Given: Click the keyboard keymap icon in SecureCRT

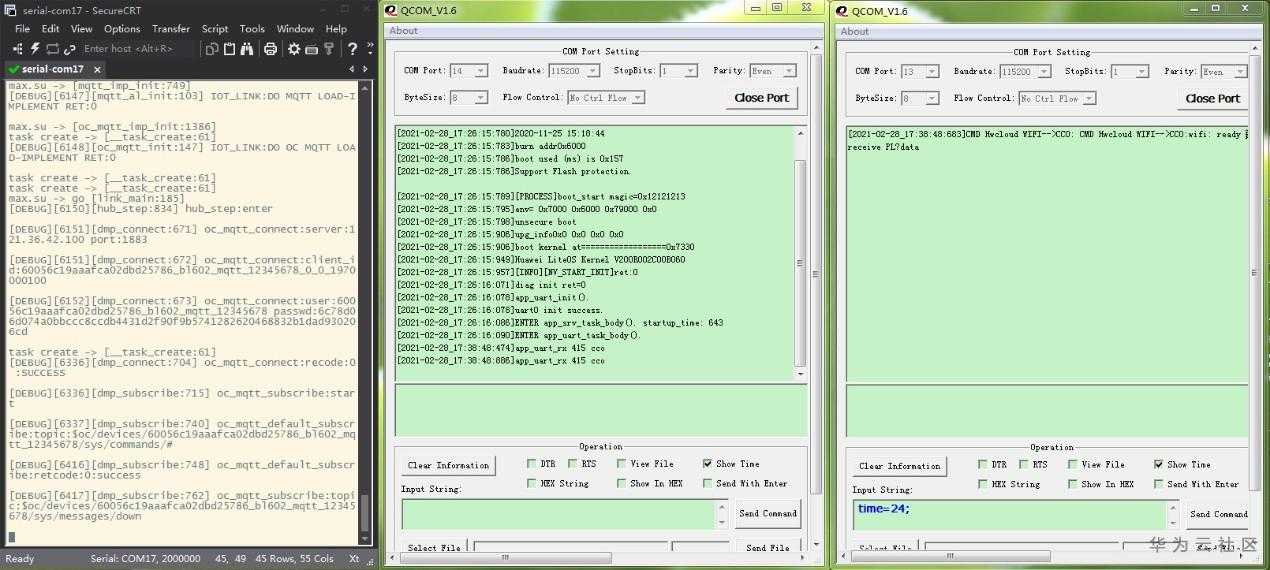Looking at the screenshot, I should (311, 48).
